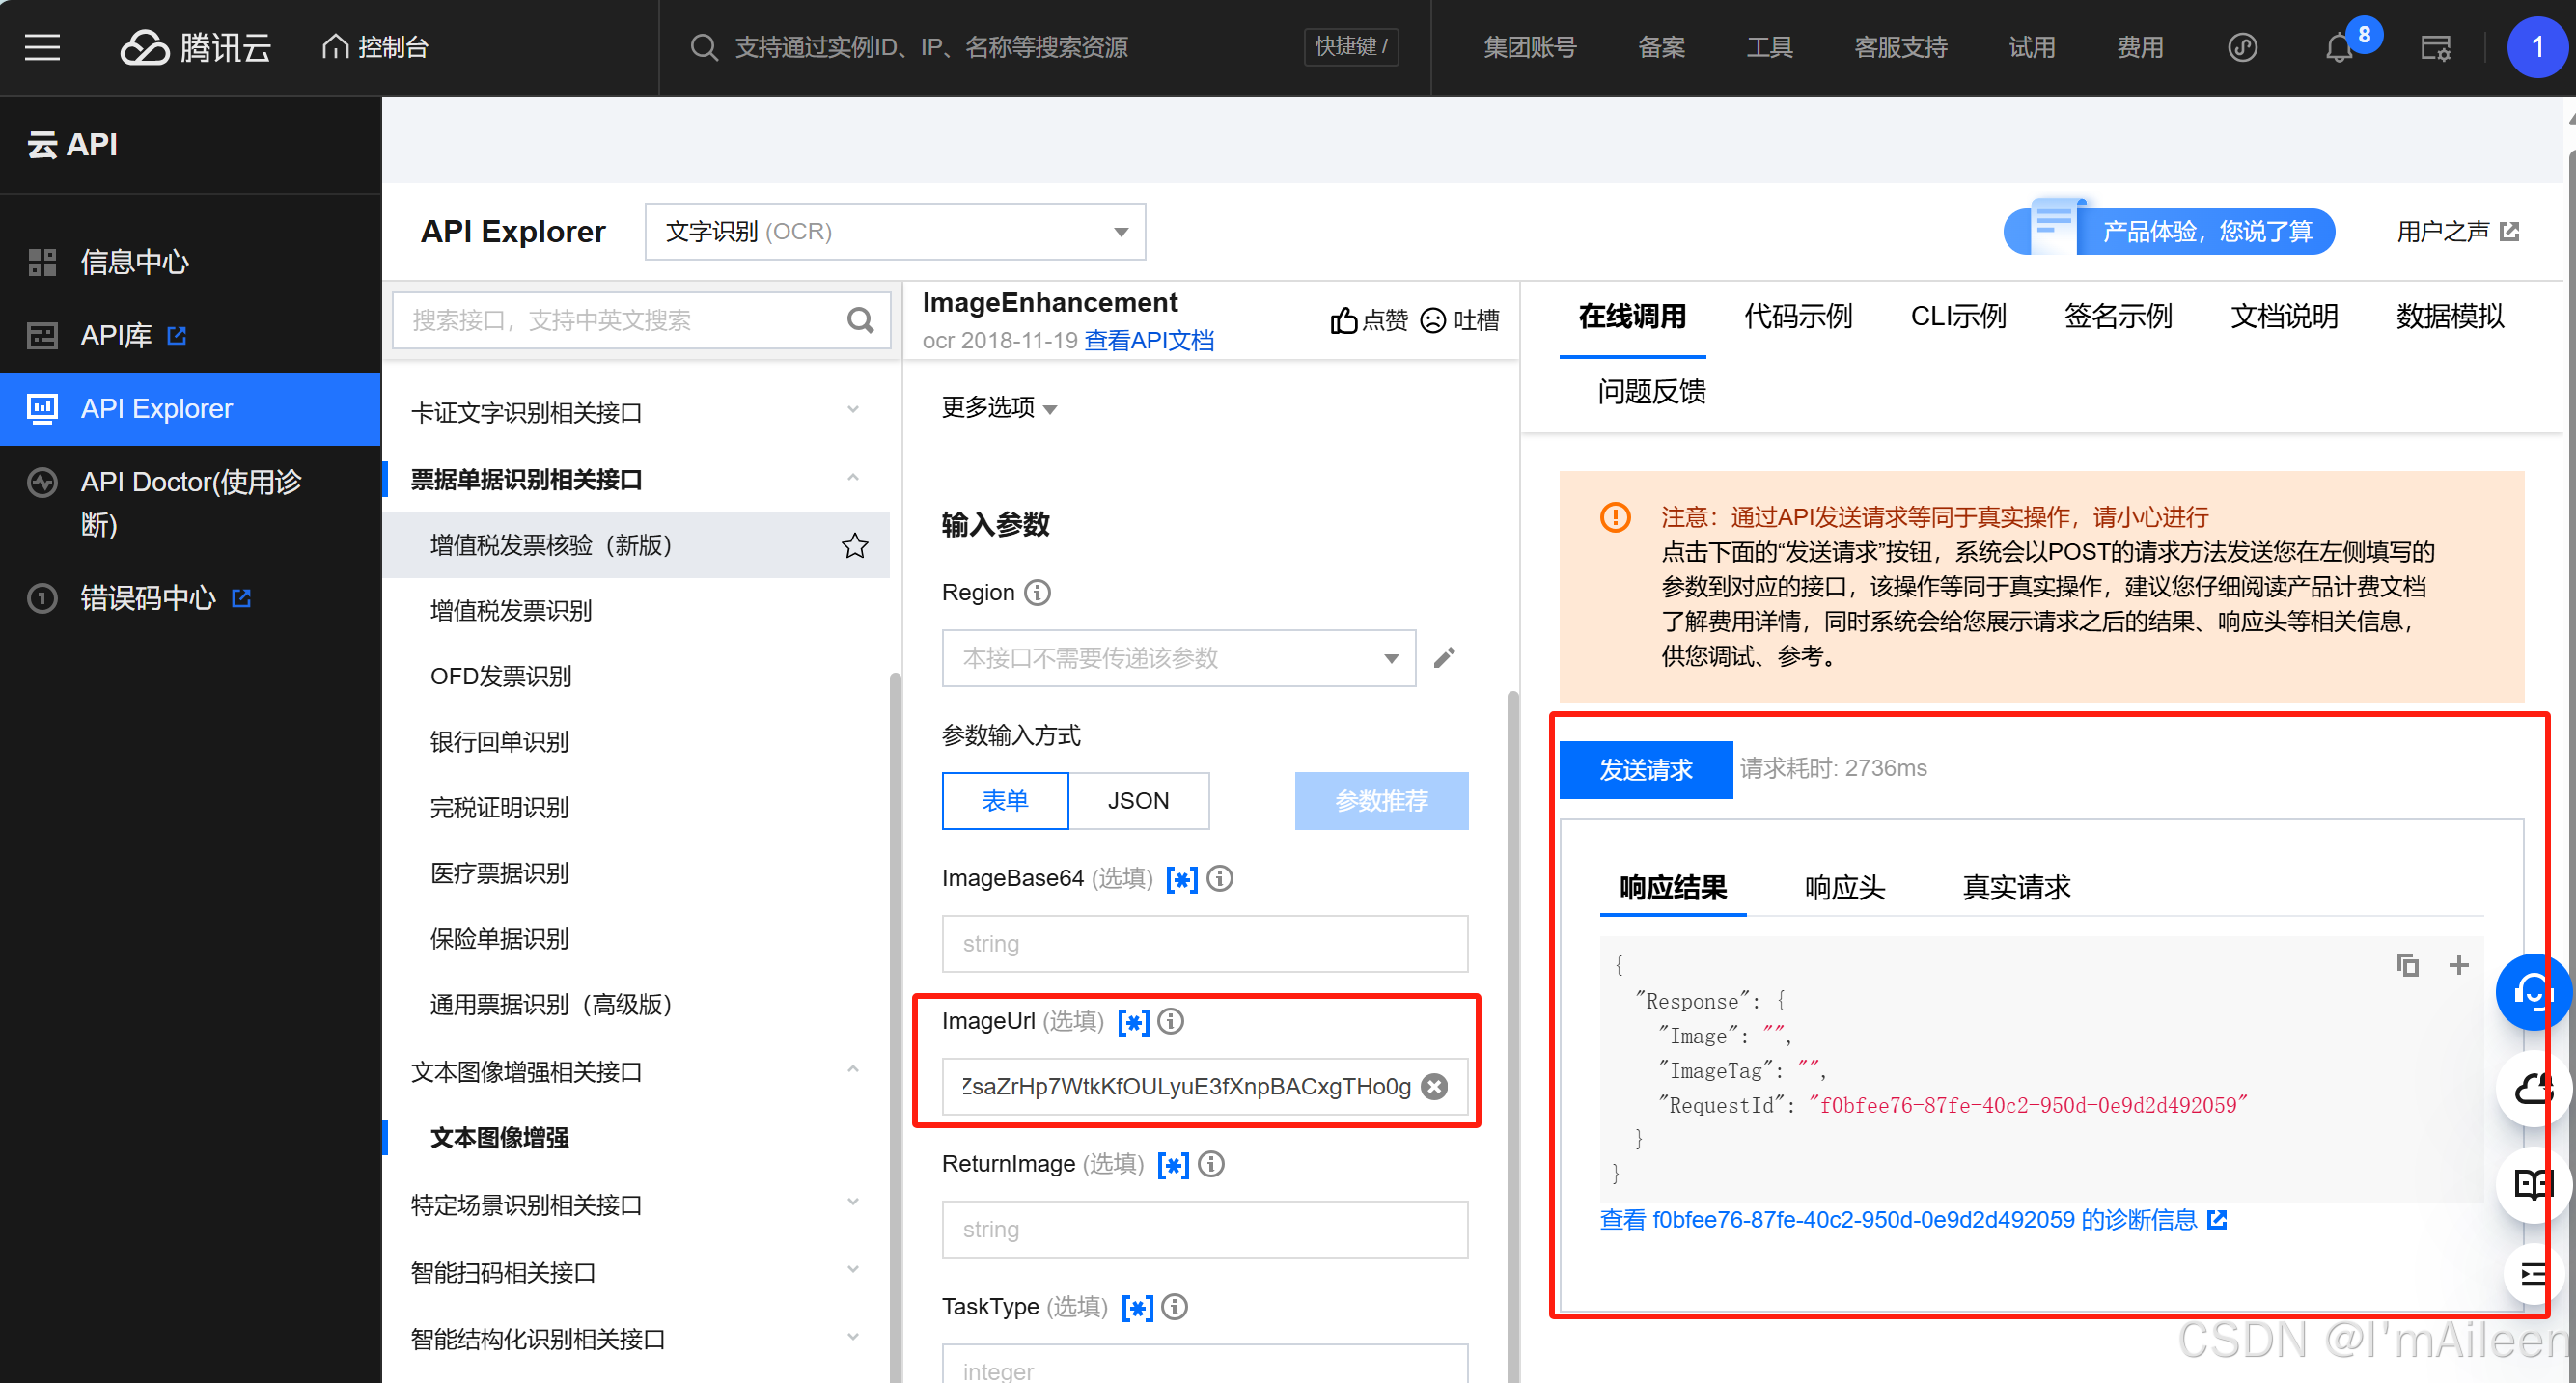Viewport: 2576px width, 1383px height.
Task: Open 用户之声 link
Action: [x=2456, y=231]
